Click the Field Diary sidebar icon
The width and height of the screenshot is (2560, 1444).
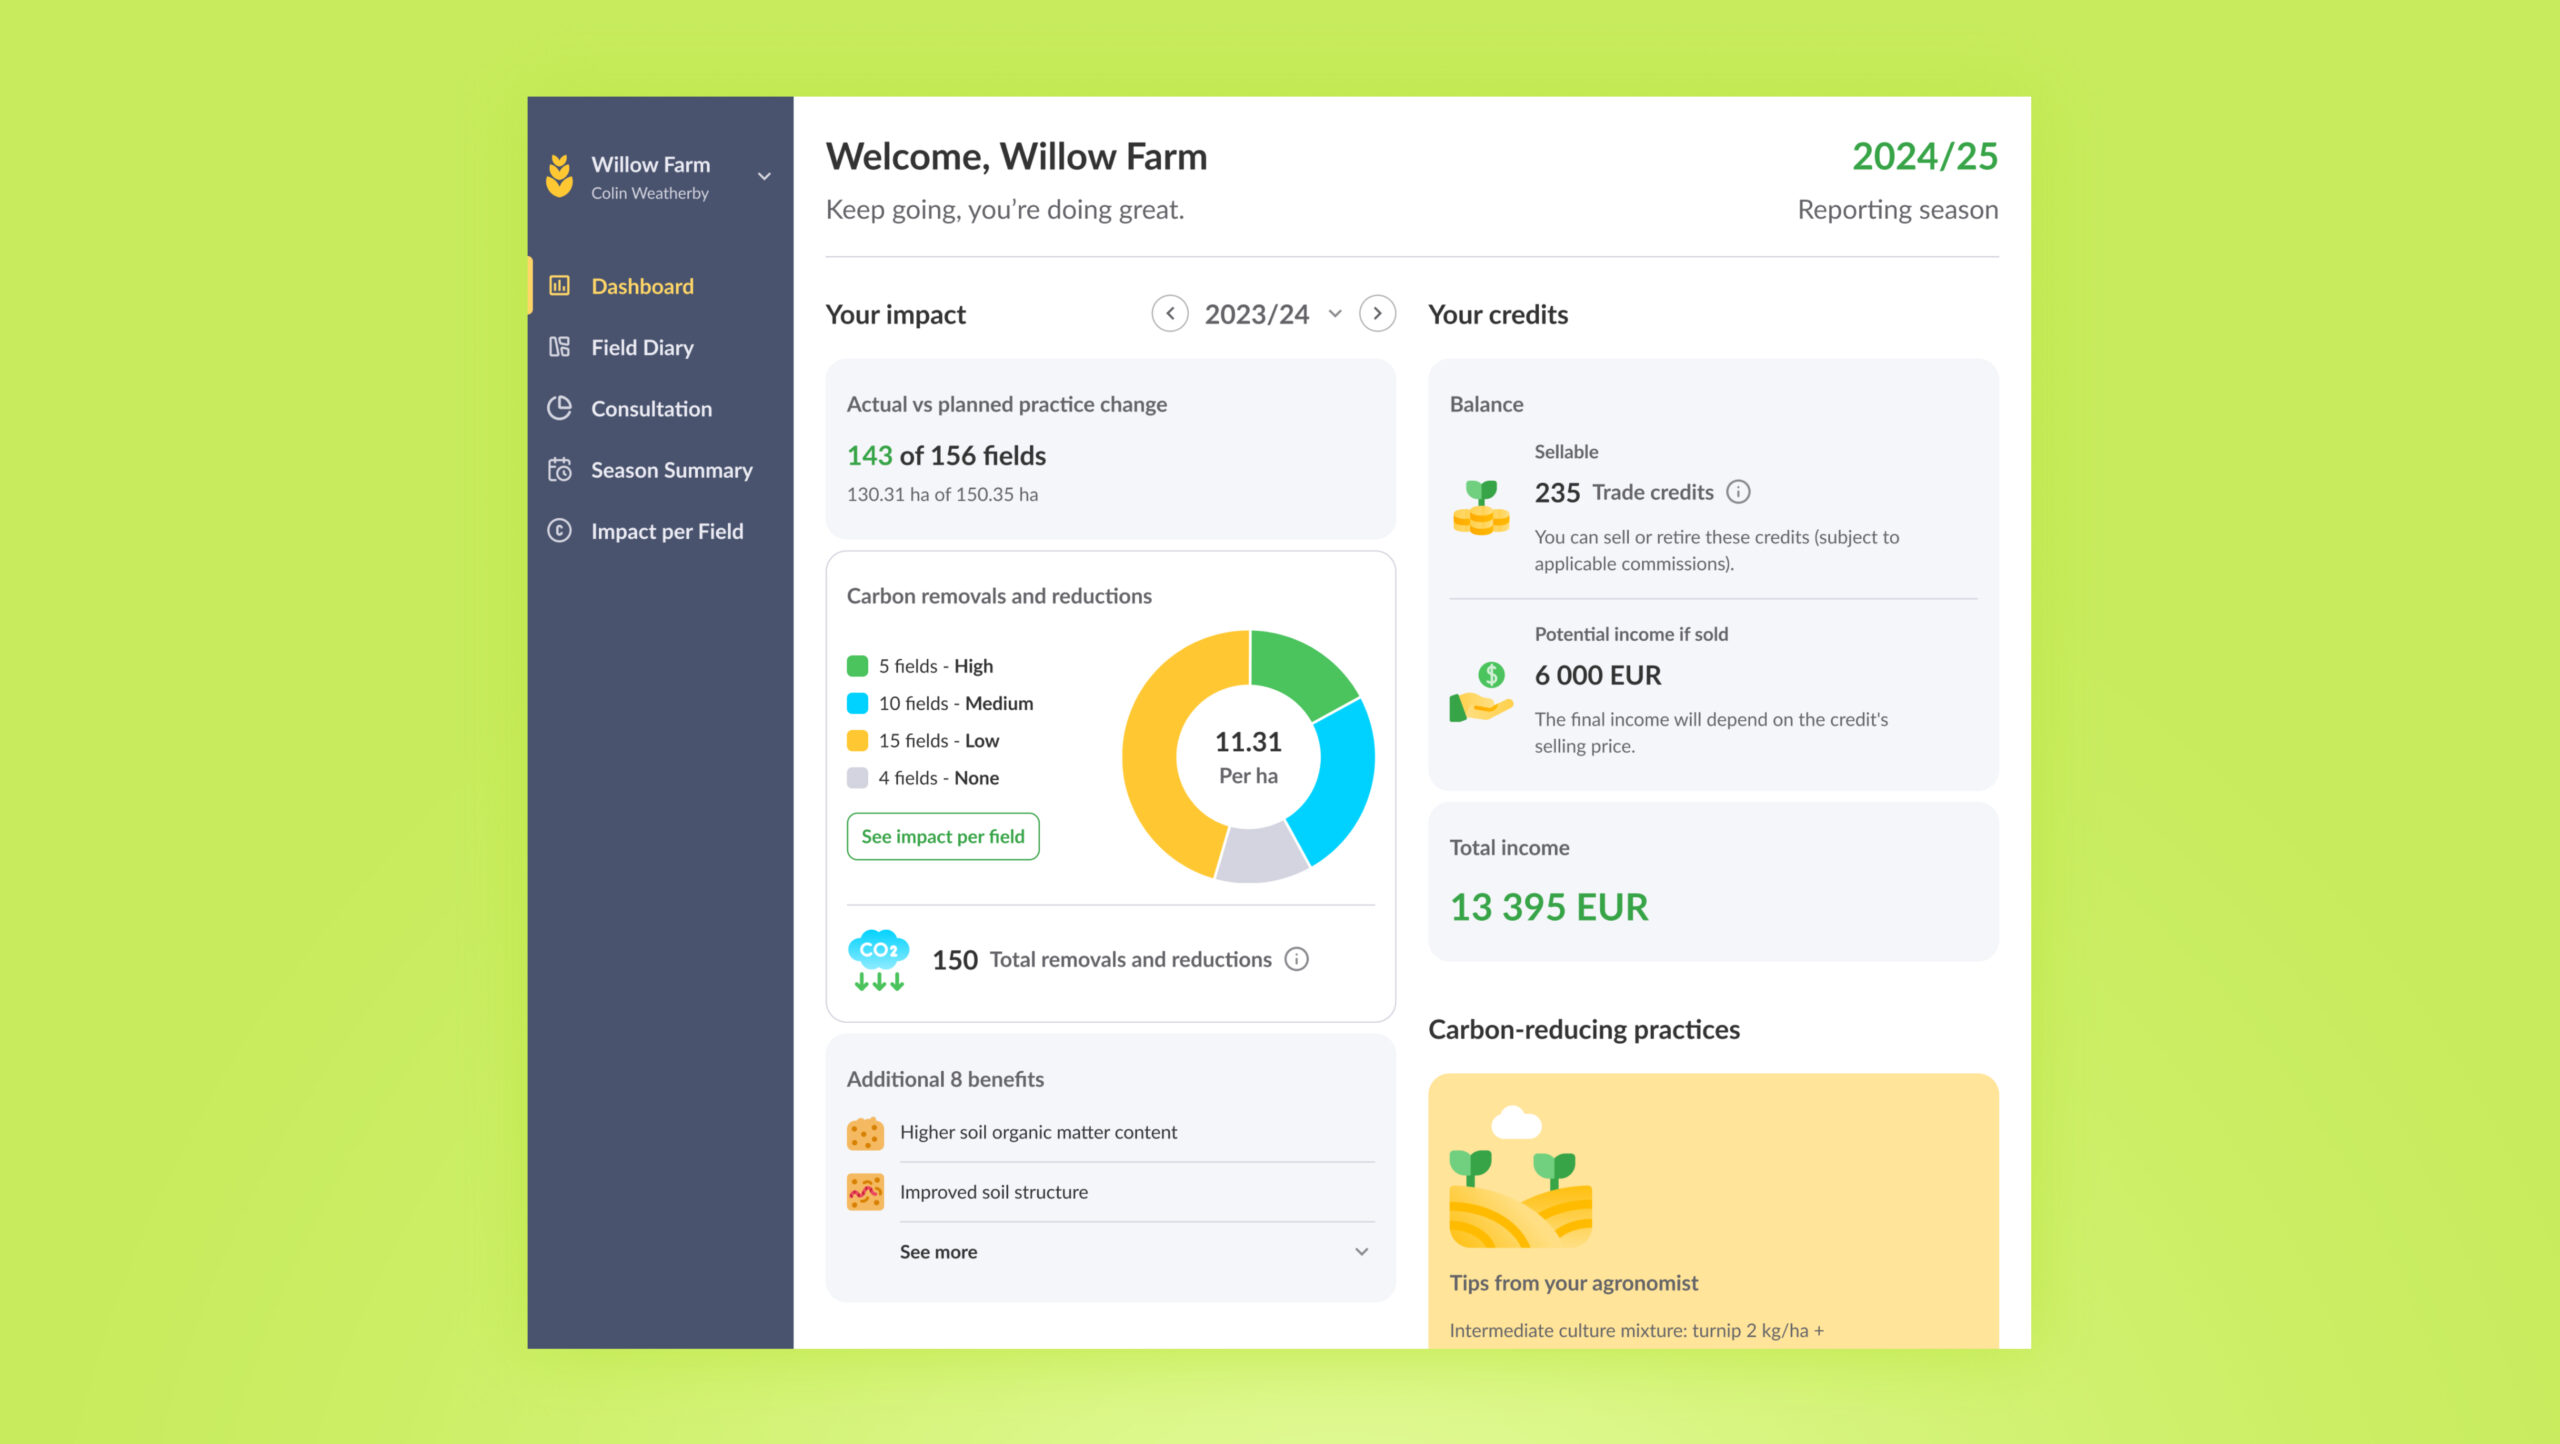click(x=559, y=347)
